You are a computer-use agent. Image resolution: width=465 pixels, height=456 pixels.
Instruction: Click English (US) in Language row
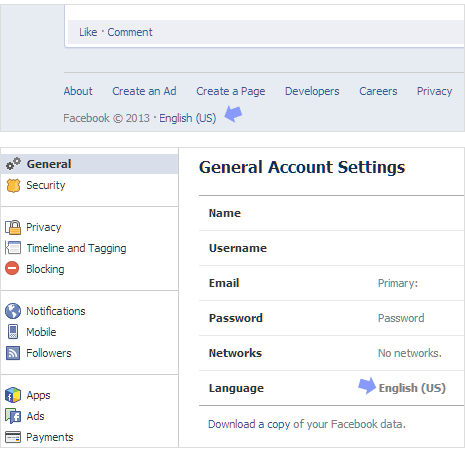(412, 388)
